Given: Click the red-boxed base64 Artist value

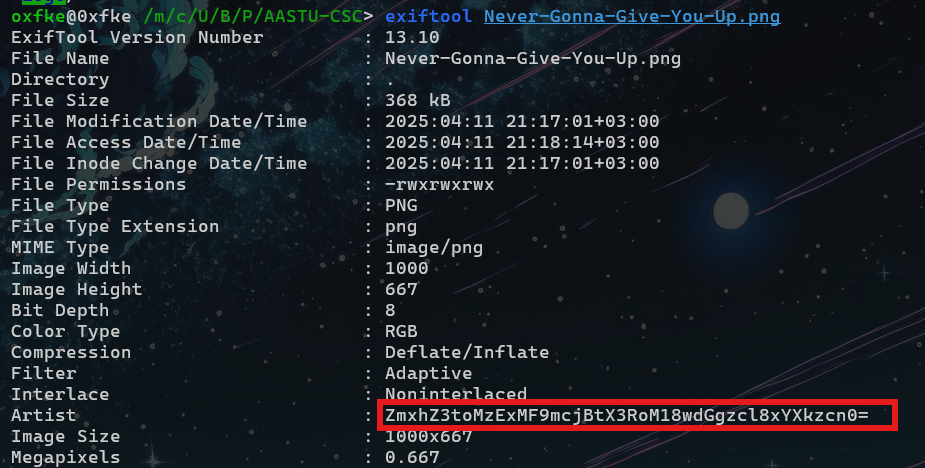Looking at the screenshot, I should [x=627, y=415].
